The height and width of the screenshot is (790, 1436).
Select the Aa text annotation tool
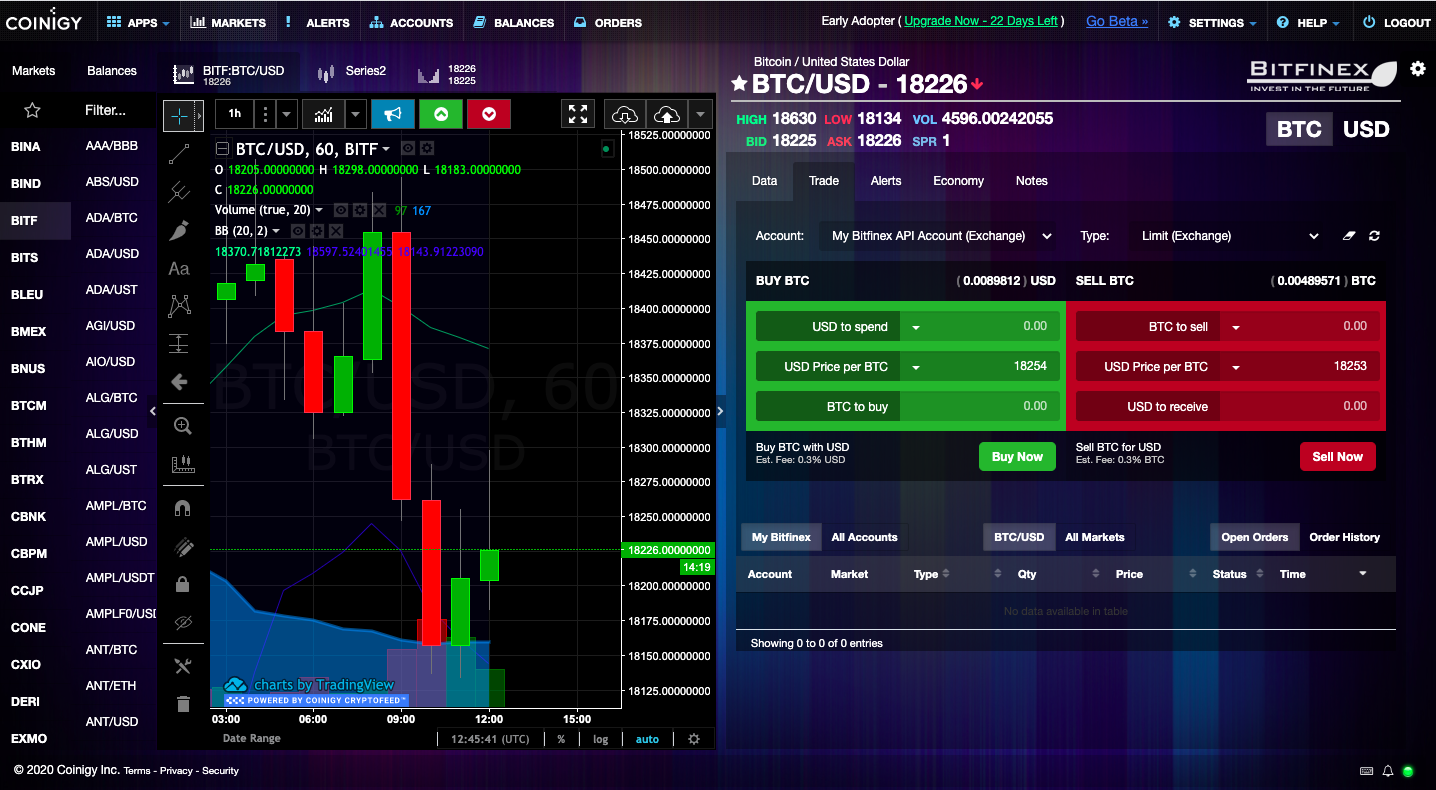pyautogui.click(x=179, y=268)
